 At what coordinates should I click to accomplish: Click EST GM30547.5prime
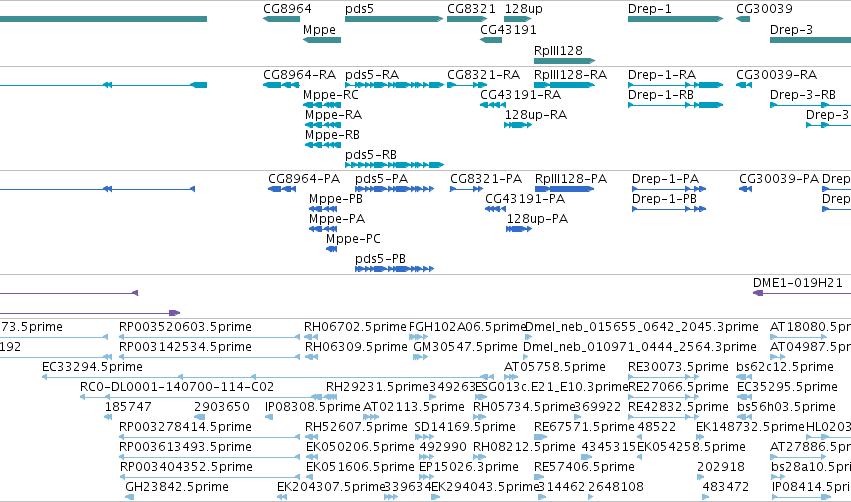click(421, 357)
